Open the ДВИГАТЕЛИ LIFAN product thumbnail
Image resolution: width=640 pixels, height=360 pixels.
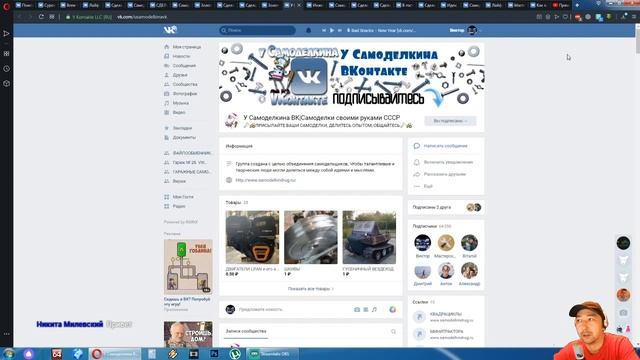252,237
